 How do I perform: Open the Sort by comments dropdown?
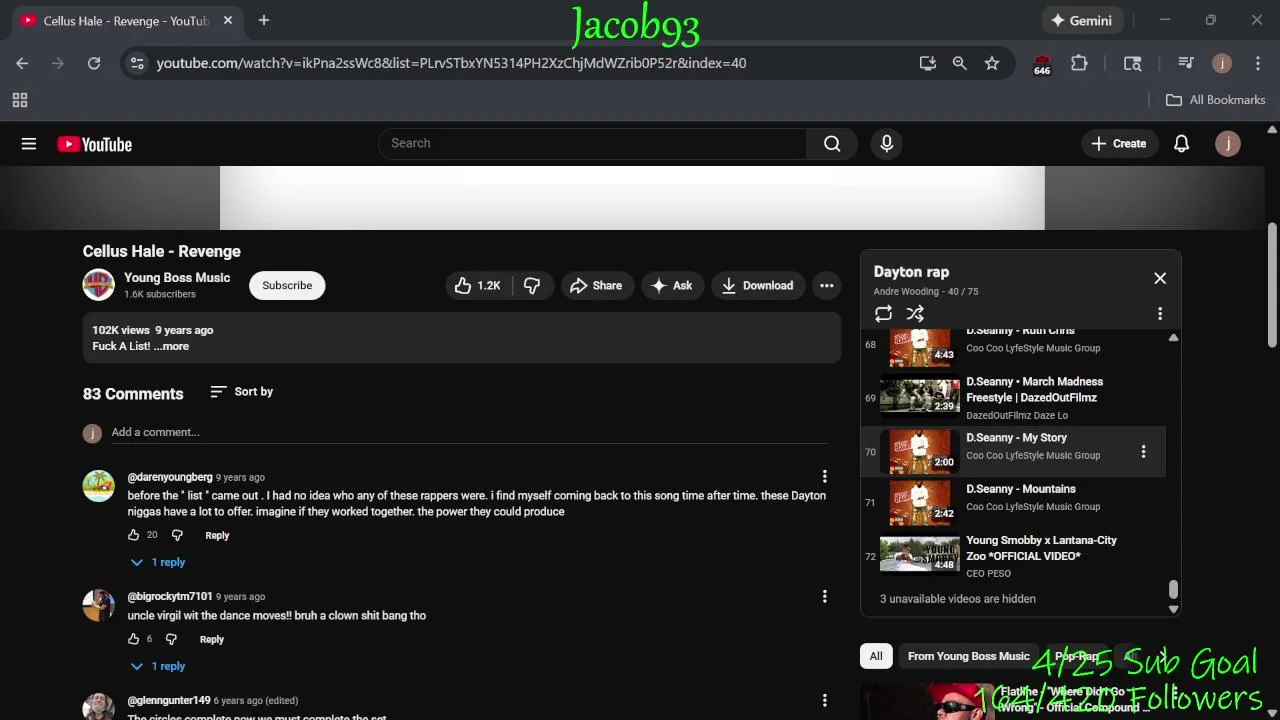coord(242,392)
